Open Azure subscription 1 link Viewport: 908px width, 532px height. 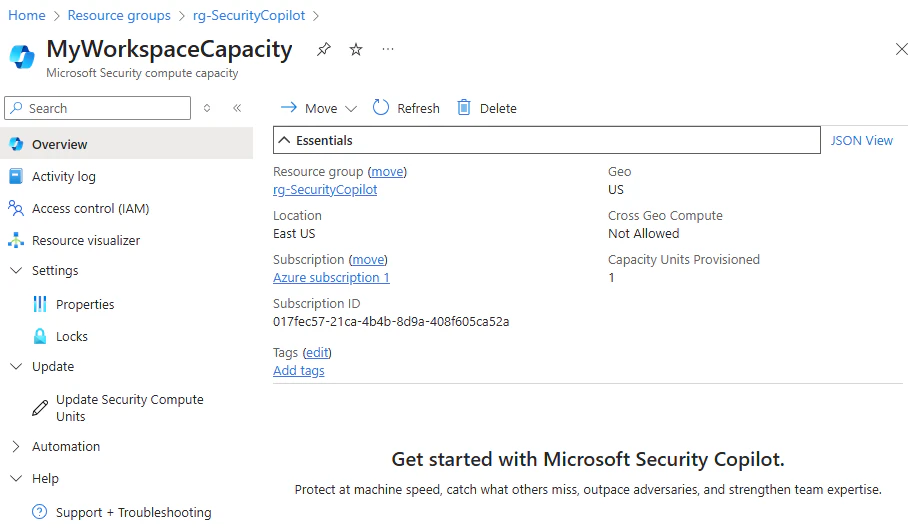(331, 277)
